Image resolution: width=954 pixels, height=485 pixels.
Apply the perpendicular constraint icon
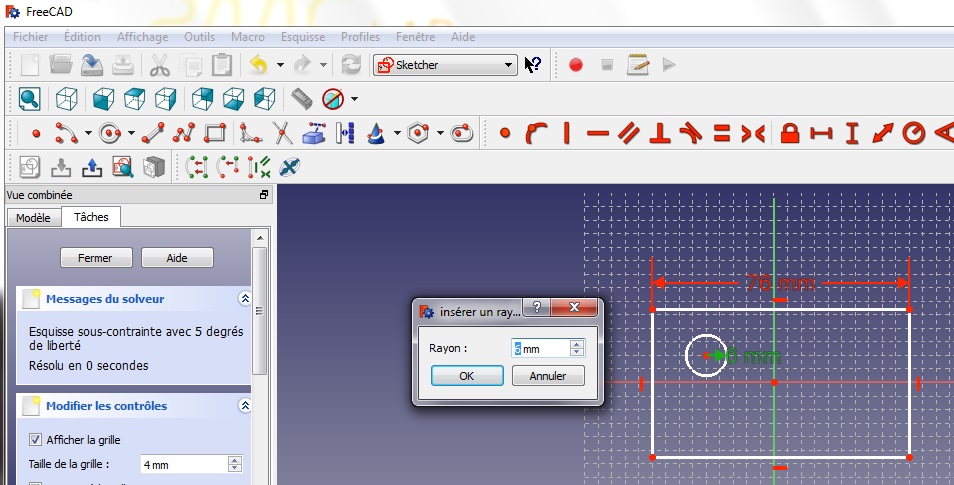click(x=659, y=133)
